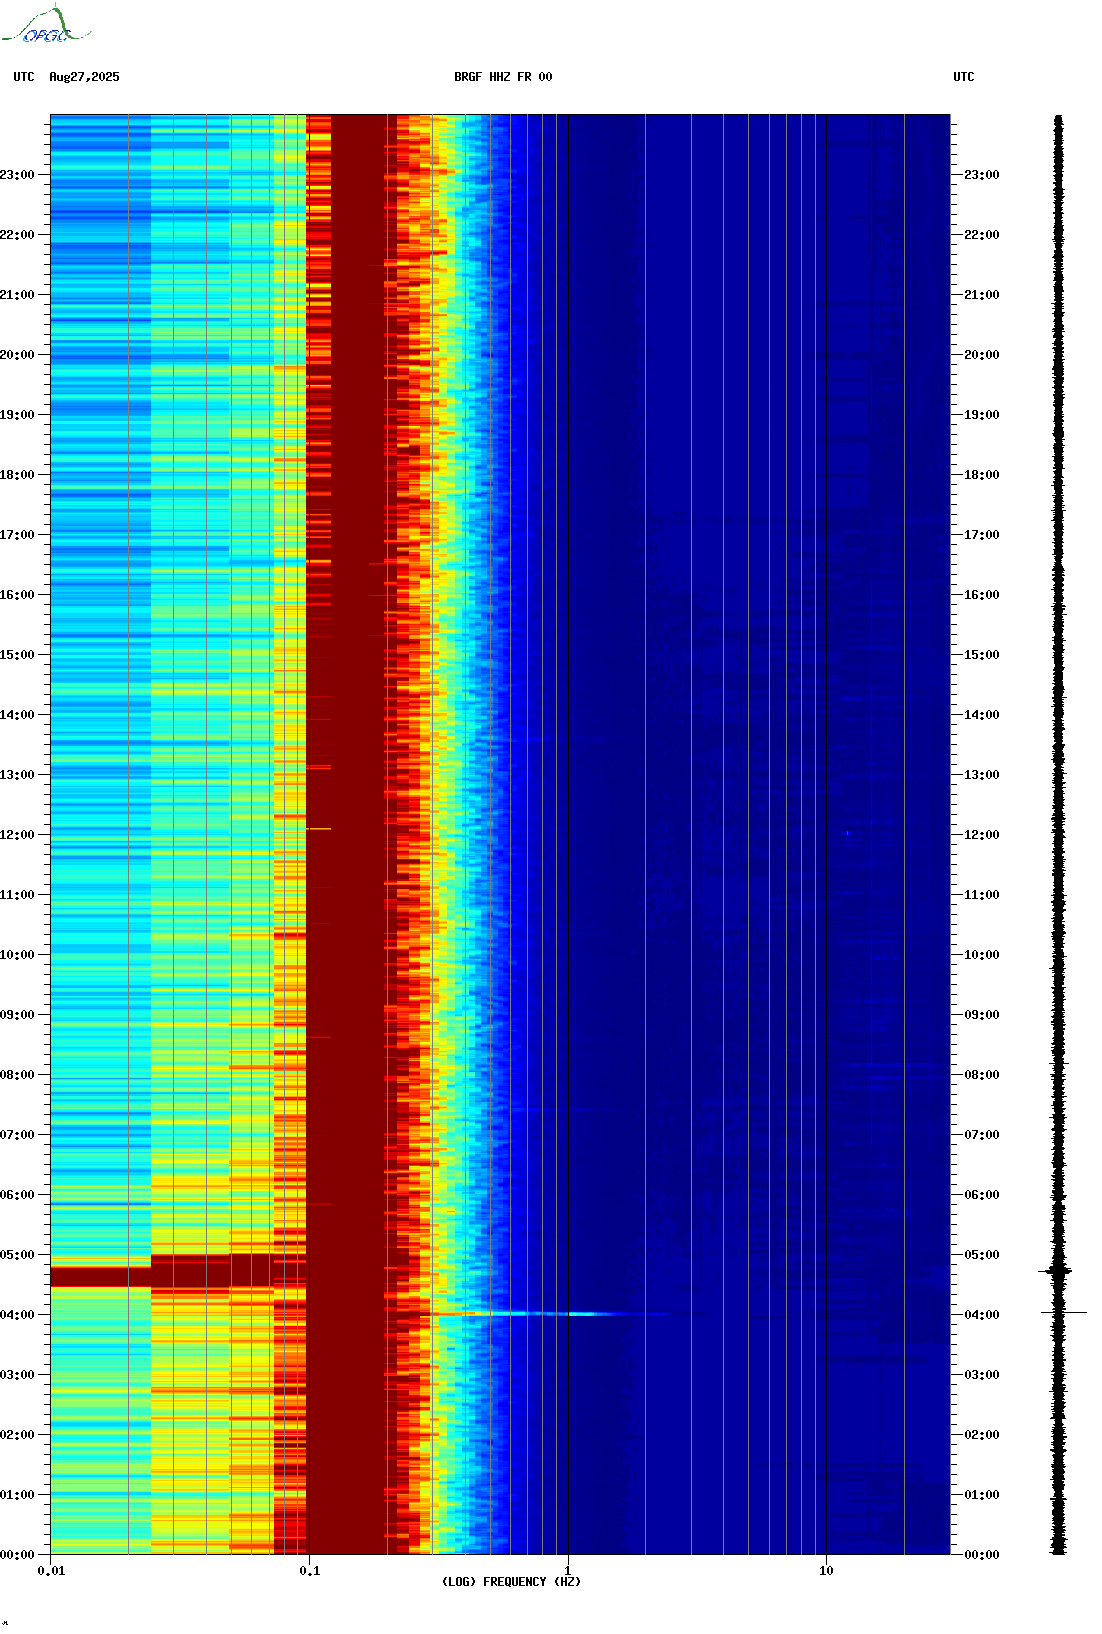The width and height of the screenshot is (1102, 1634).
Task: Click the 18:00 label on the left time axis
Action: (x=17, y=475)
